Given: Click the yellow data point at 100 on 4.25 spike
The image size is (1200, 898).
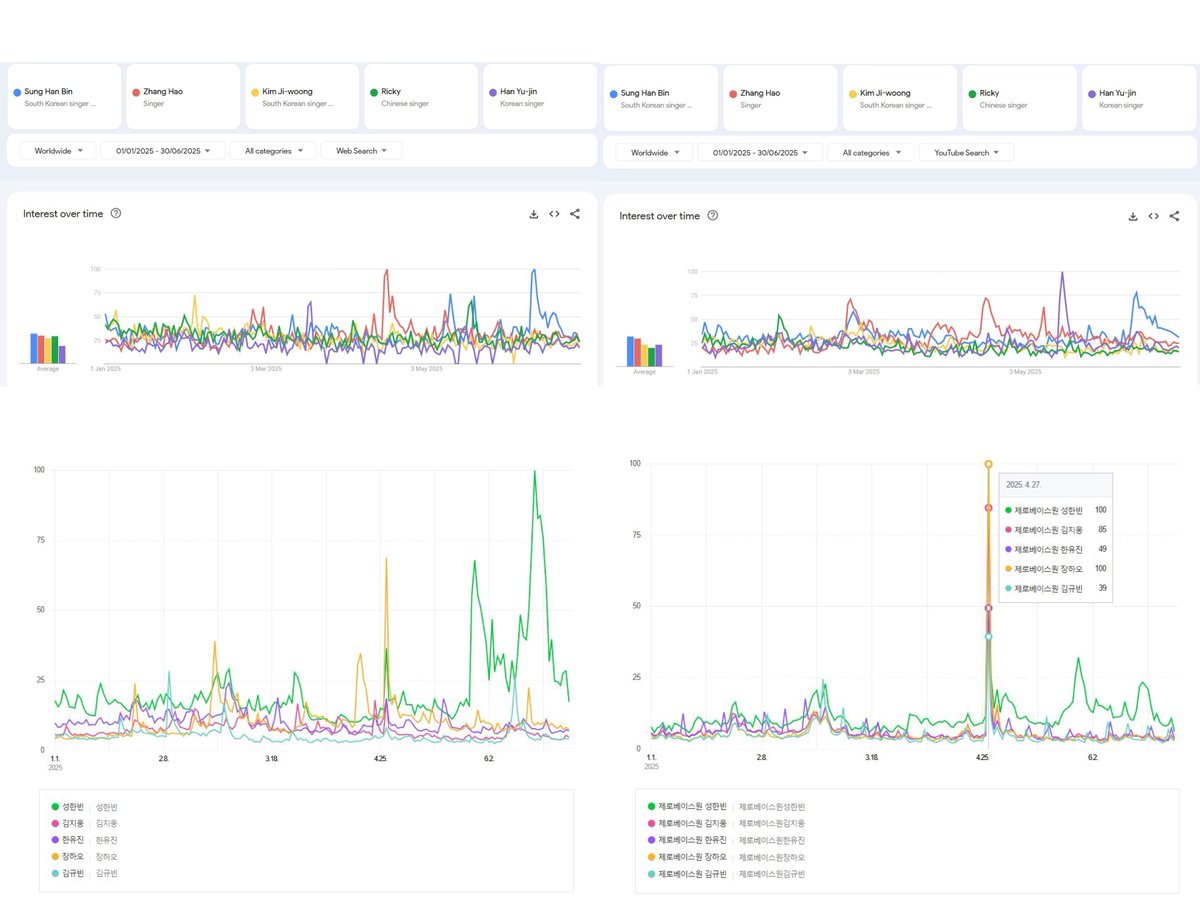Looking at the screenshot, I should [988, 464].
